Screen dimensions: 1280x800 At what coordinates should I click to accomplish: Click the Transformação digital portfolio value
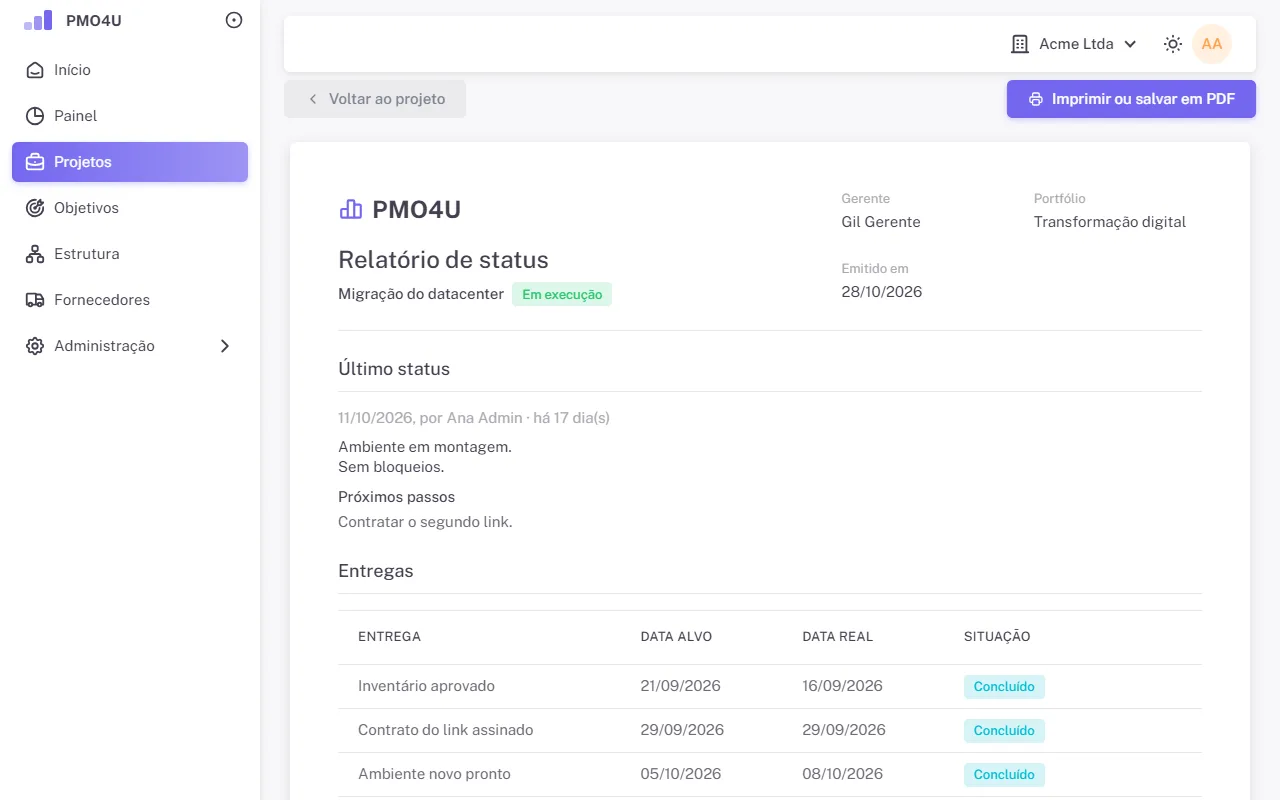[x=1110, y=222]
